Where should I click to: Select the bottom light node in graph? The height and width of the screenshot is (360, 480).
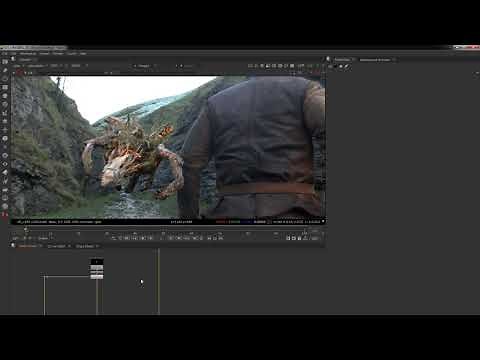(x=97, y=276)
